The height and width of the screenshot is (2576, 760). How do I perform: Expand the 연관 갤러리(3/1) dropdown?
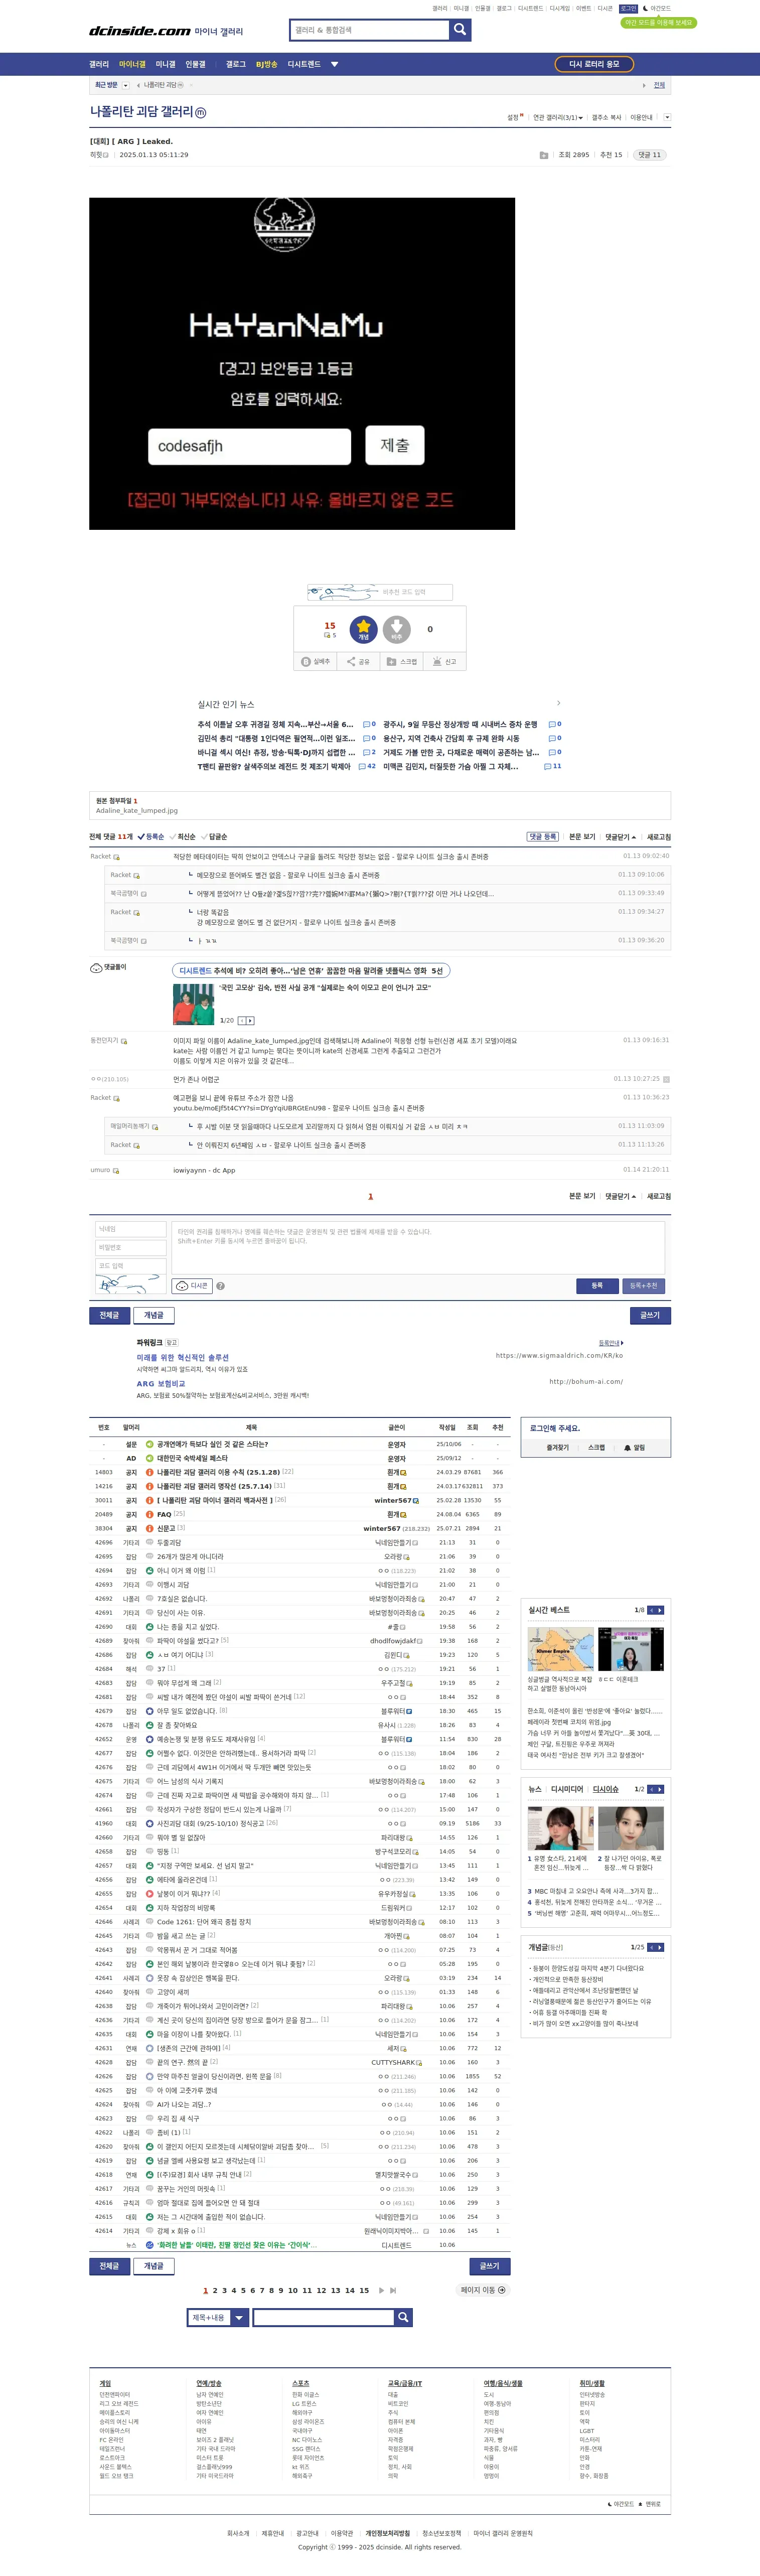click(557, 118)
